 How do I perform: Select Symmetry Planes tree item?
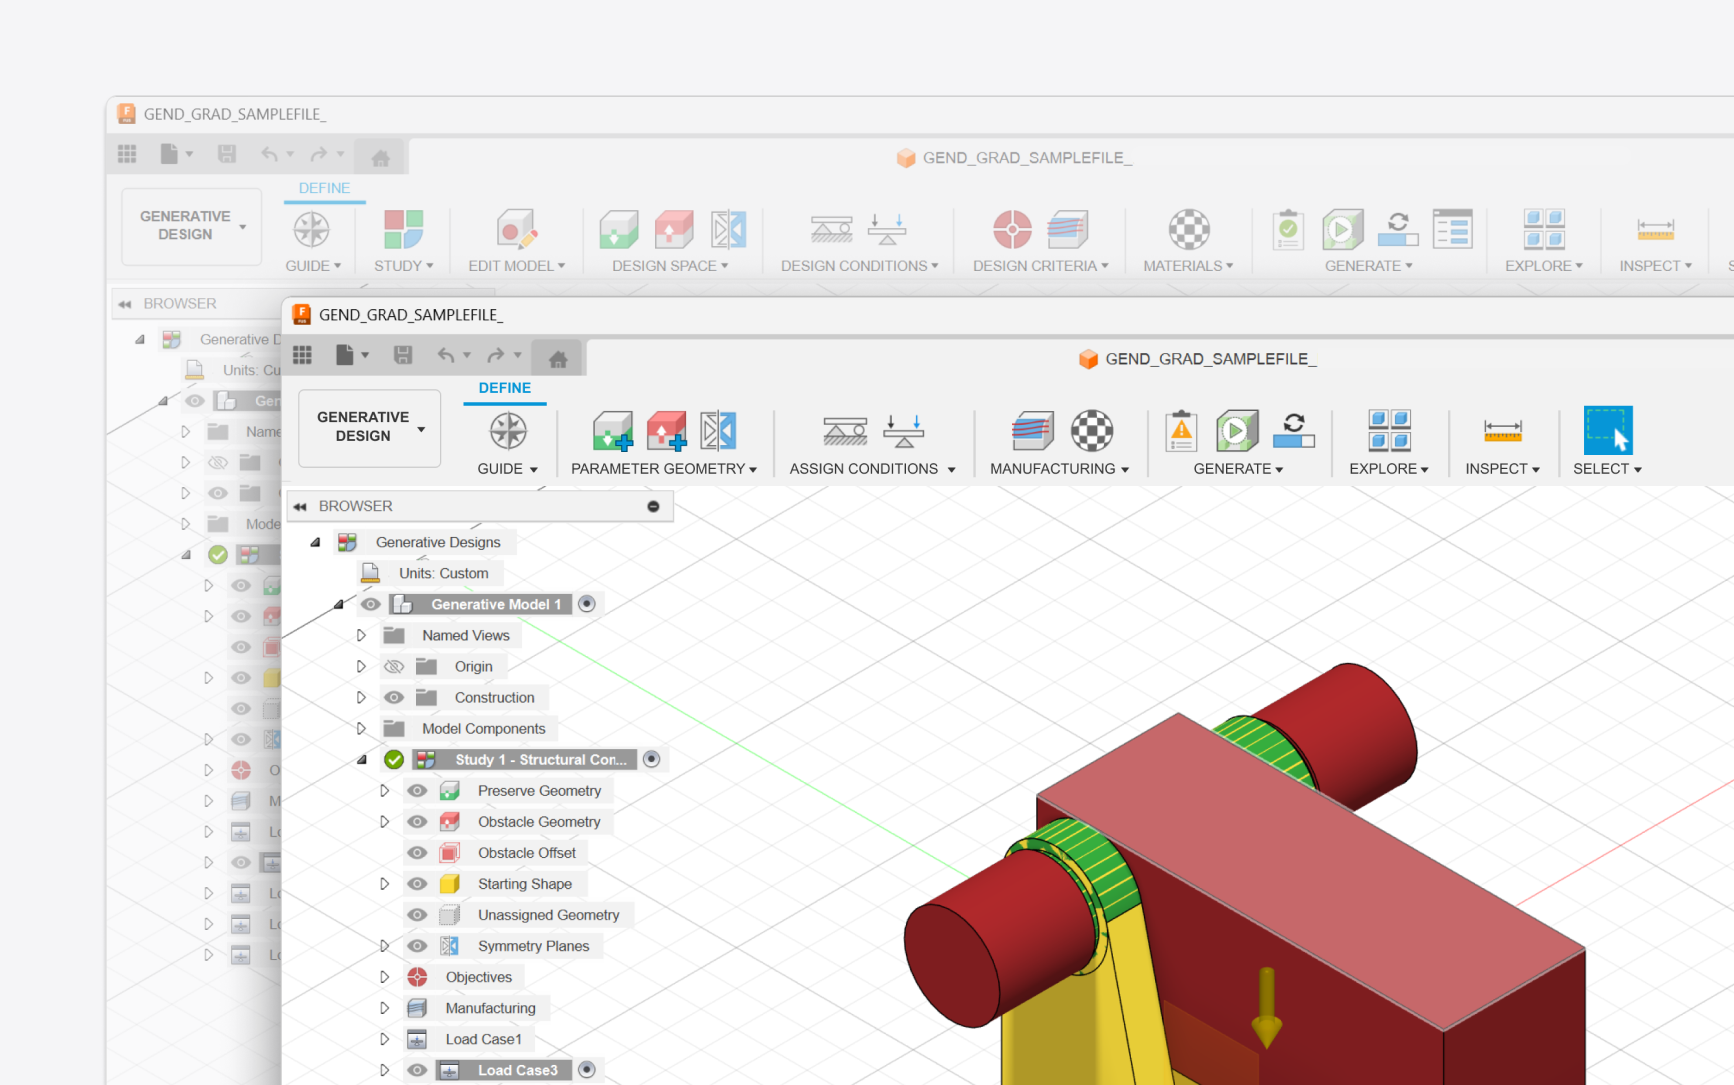click(533, 946)
